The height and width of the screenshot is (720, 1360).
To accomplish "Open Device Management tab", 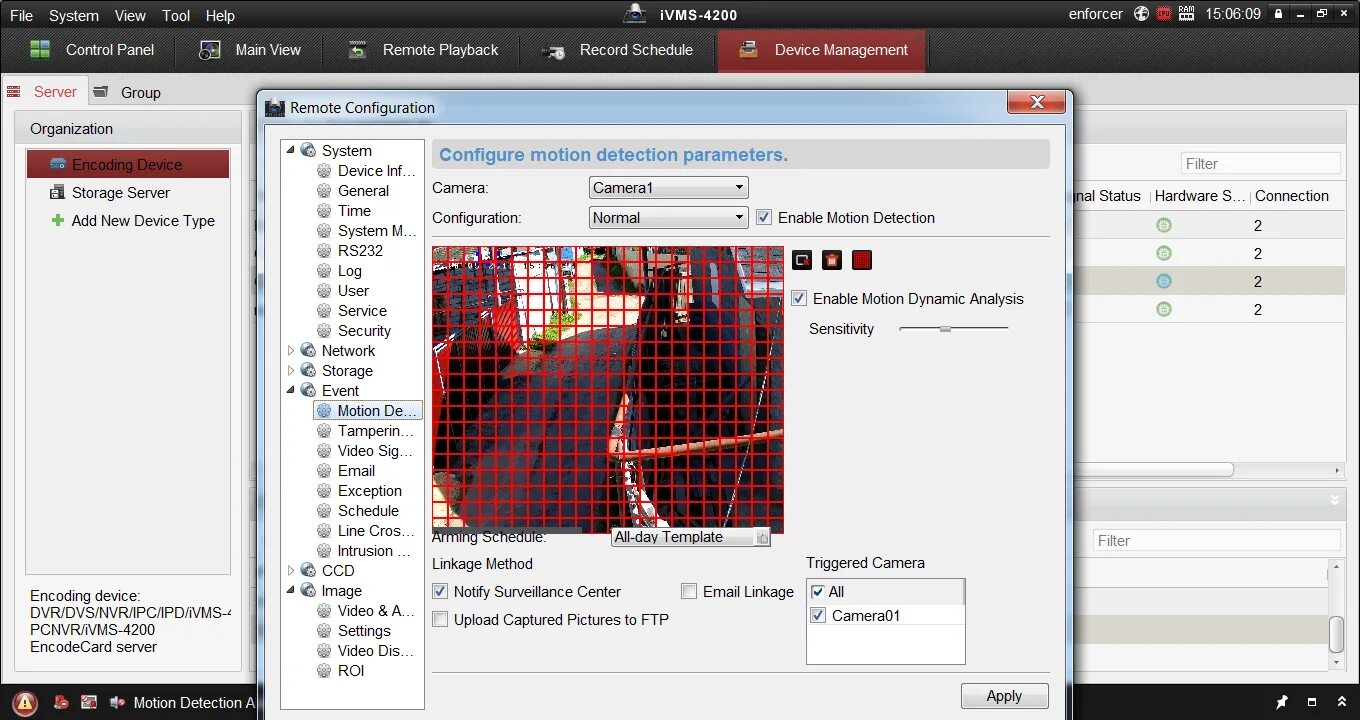I will [821, 50].
